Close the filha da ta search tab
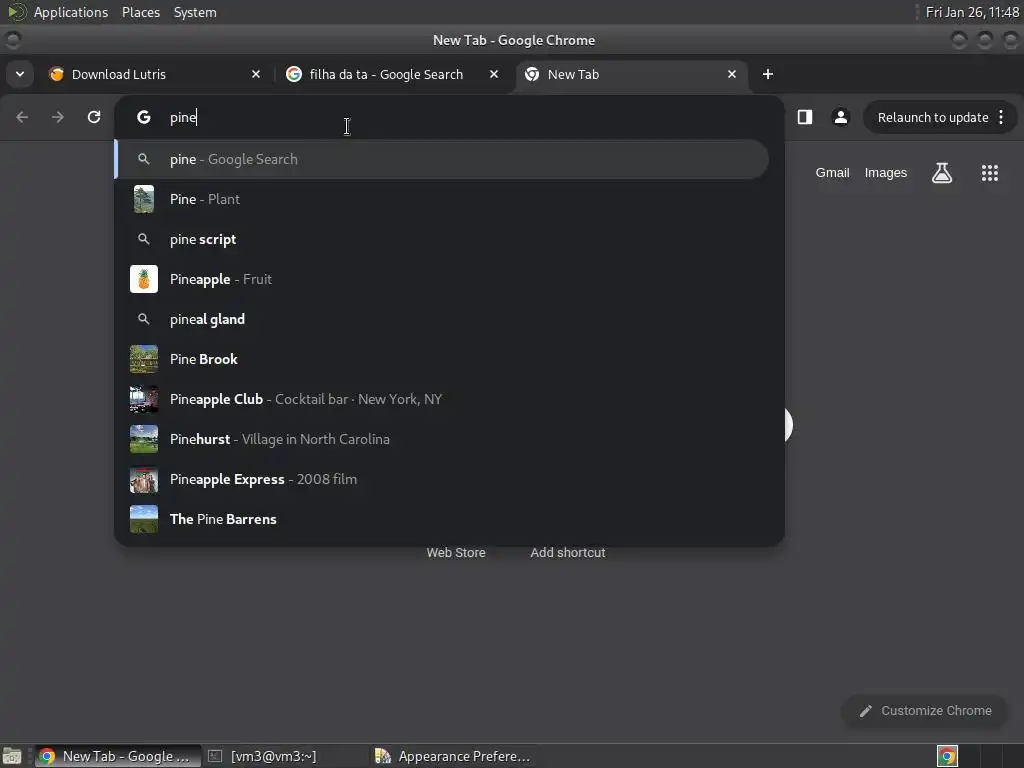 point(494,74)
